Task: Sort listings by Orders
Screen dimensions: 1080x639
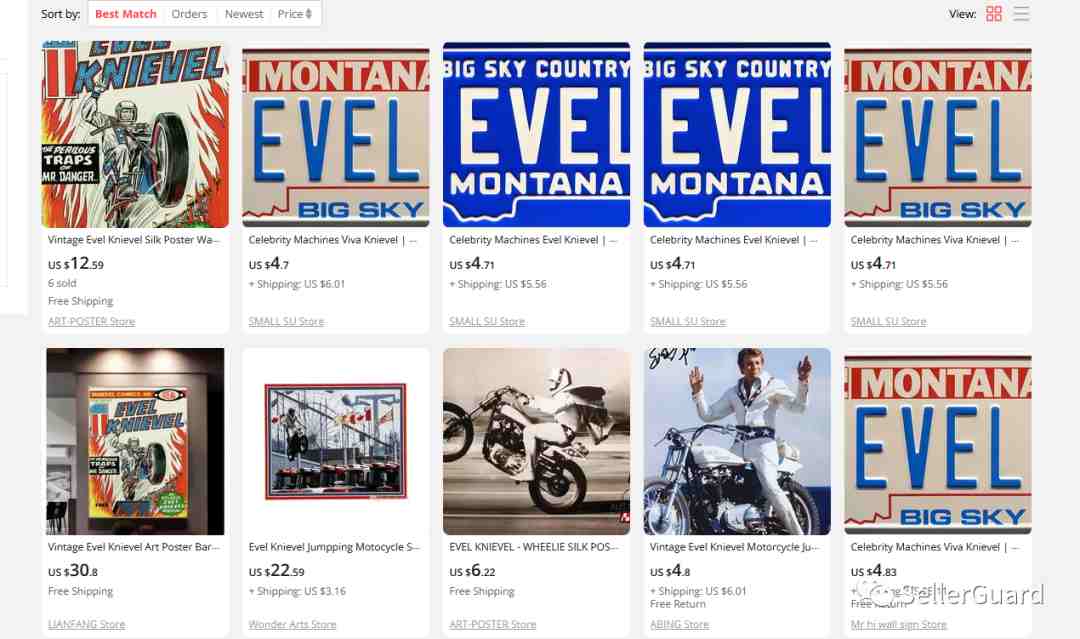Action: pos(189,14)
